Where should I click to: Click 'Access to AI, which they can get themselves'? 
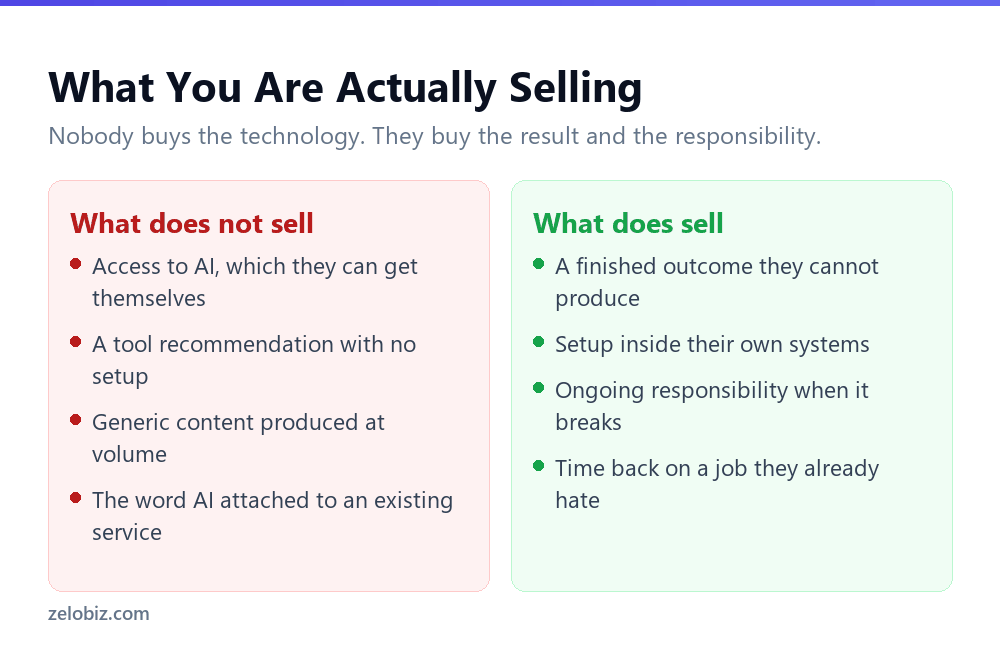tap(255, 282)
